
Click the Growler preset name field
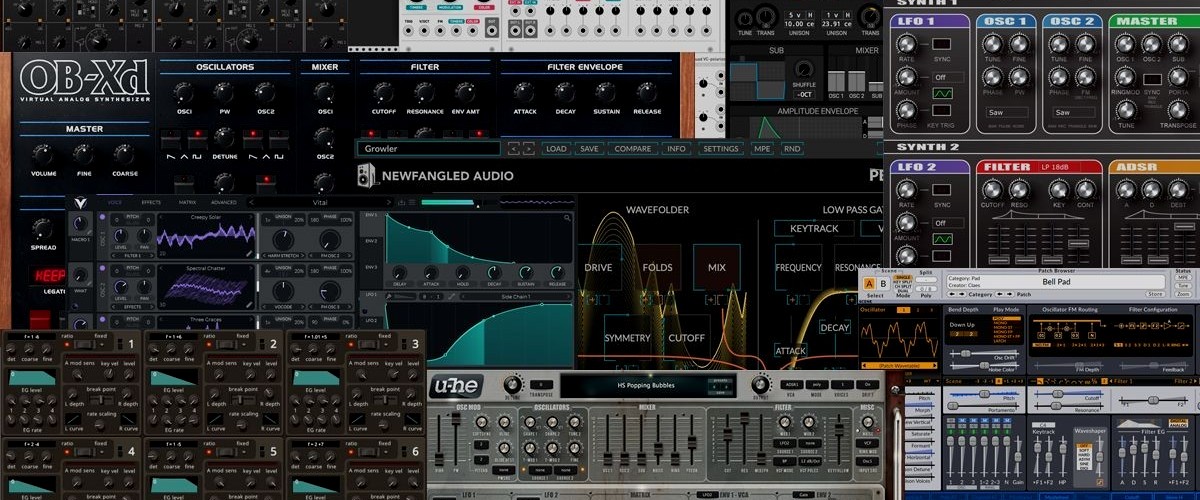point(430,149)
